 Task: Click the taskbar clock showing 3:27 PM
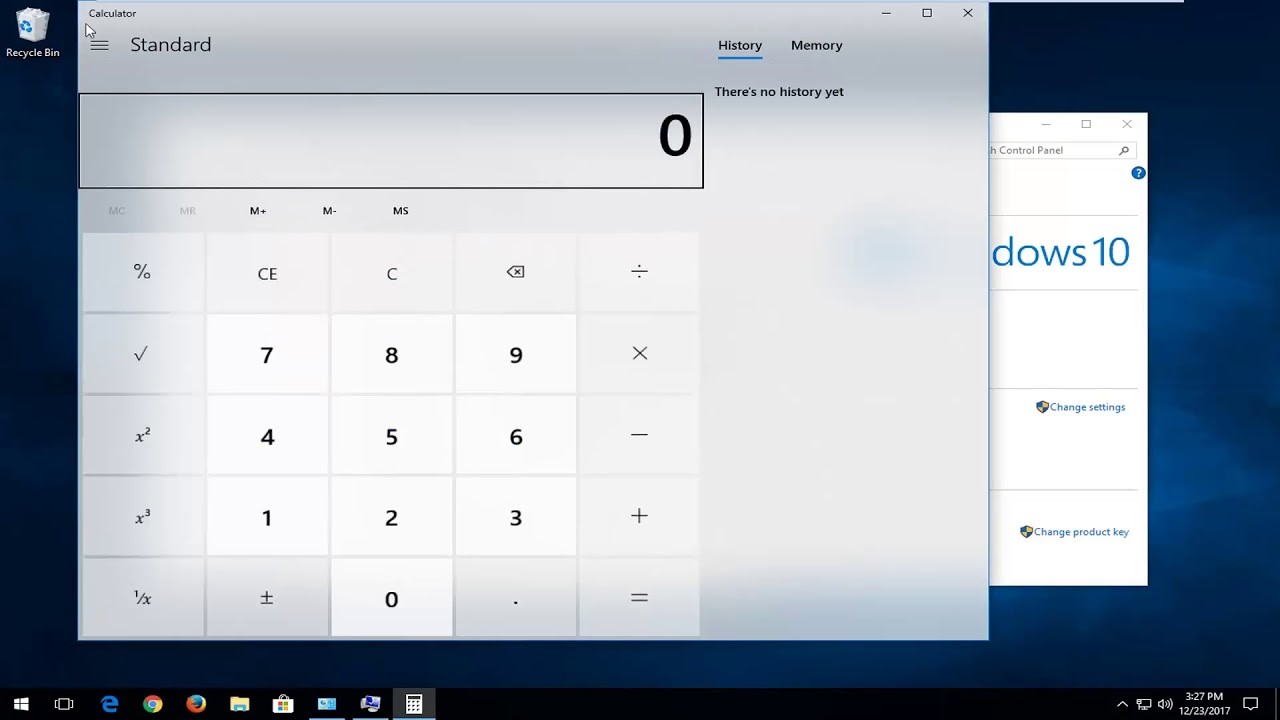(x=1204, y=704)
